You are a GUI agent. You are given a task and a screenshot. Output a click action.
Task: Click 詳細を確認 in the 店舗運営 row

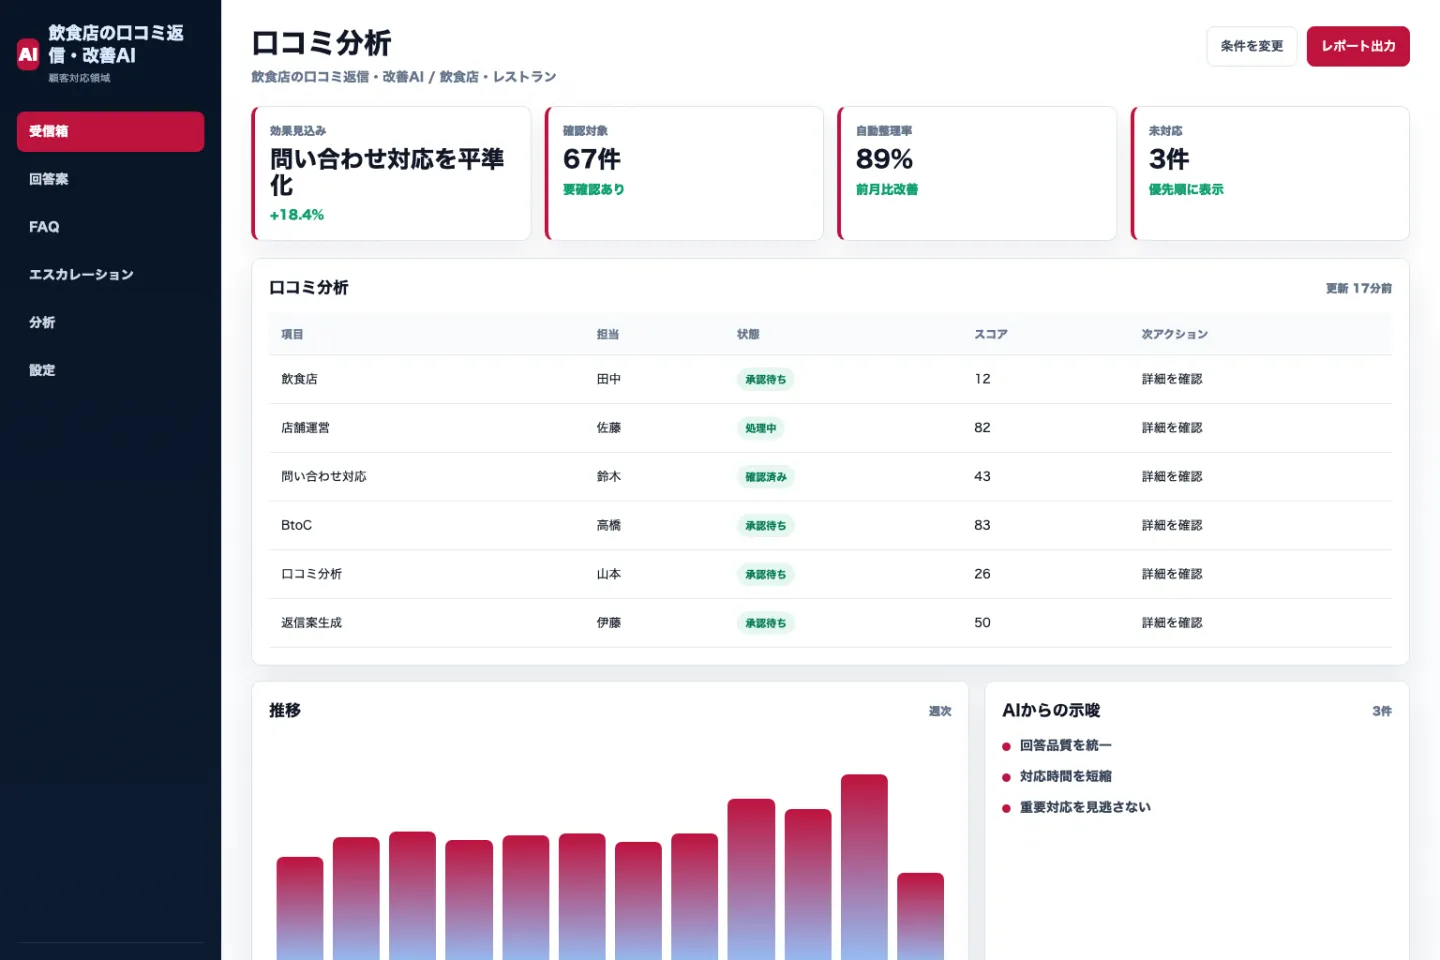[x=1172, y=428]
